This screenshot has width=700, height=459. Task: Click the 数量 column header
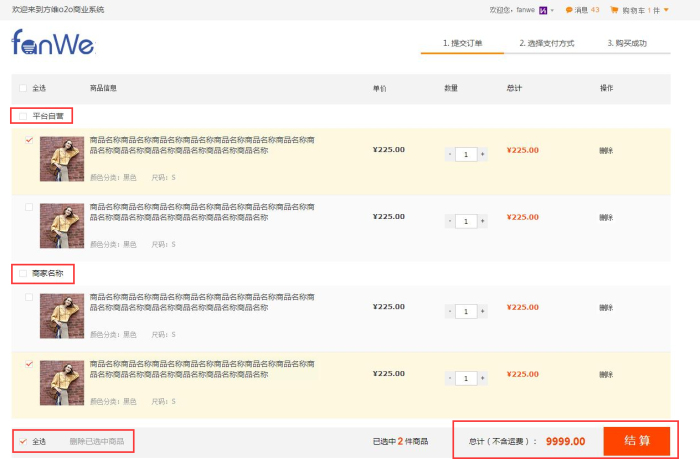point(451,88)
